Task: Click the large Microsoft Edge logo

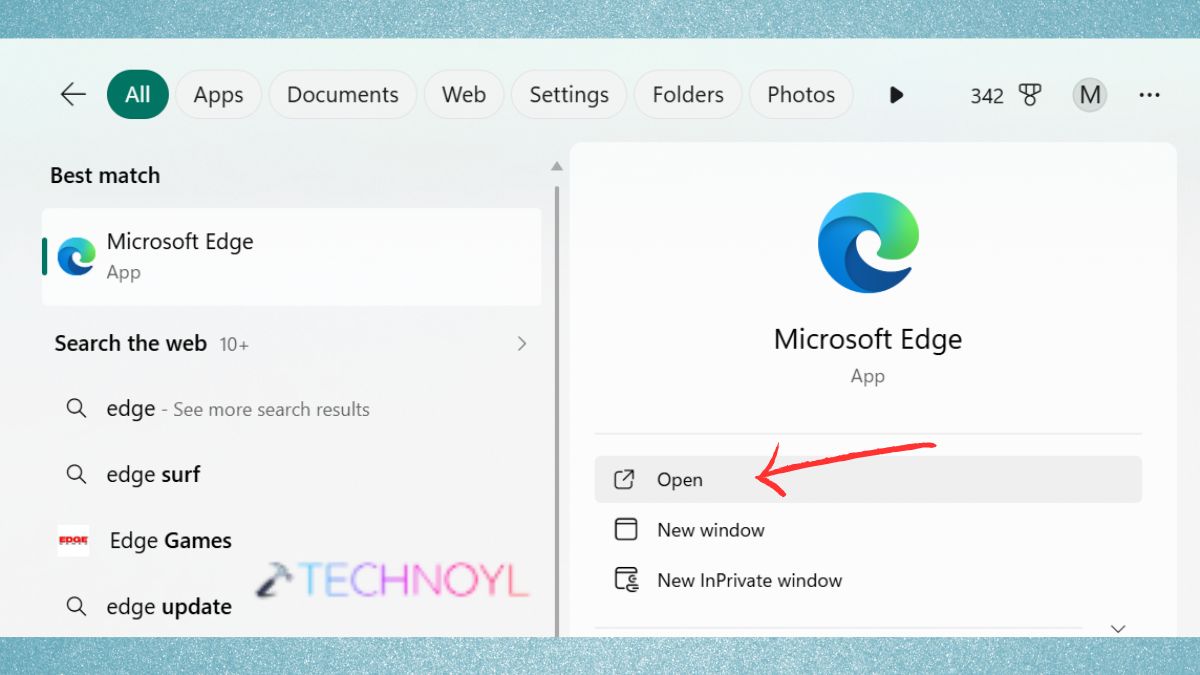Action: (x=868, y=243)
